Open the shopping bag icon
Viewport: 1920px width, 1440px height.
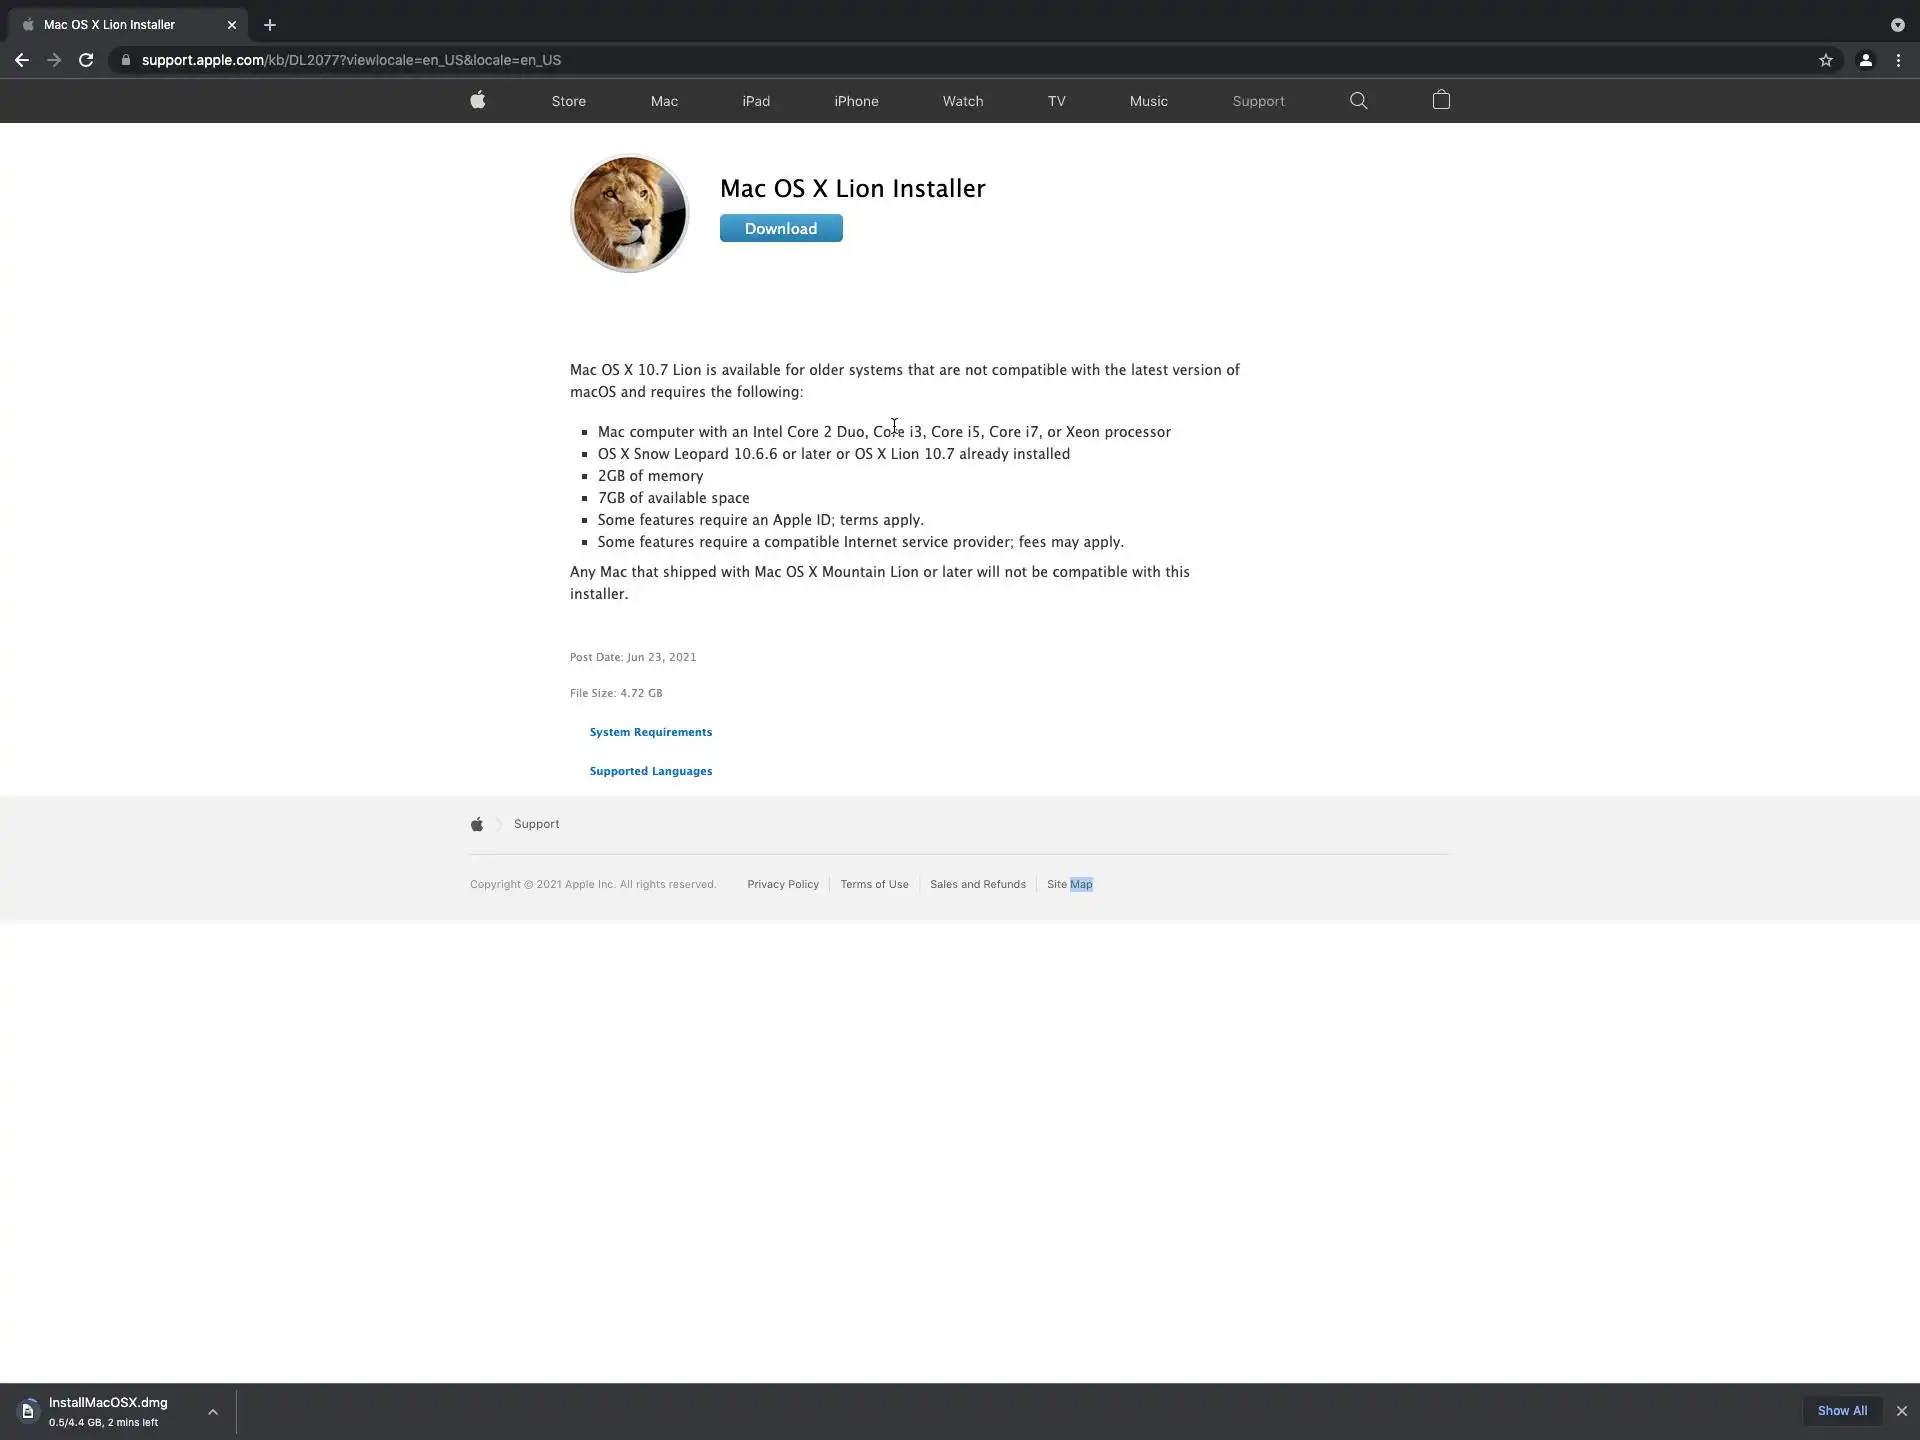pos(1441,100)
